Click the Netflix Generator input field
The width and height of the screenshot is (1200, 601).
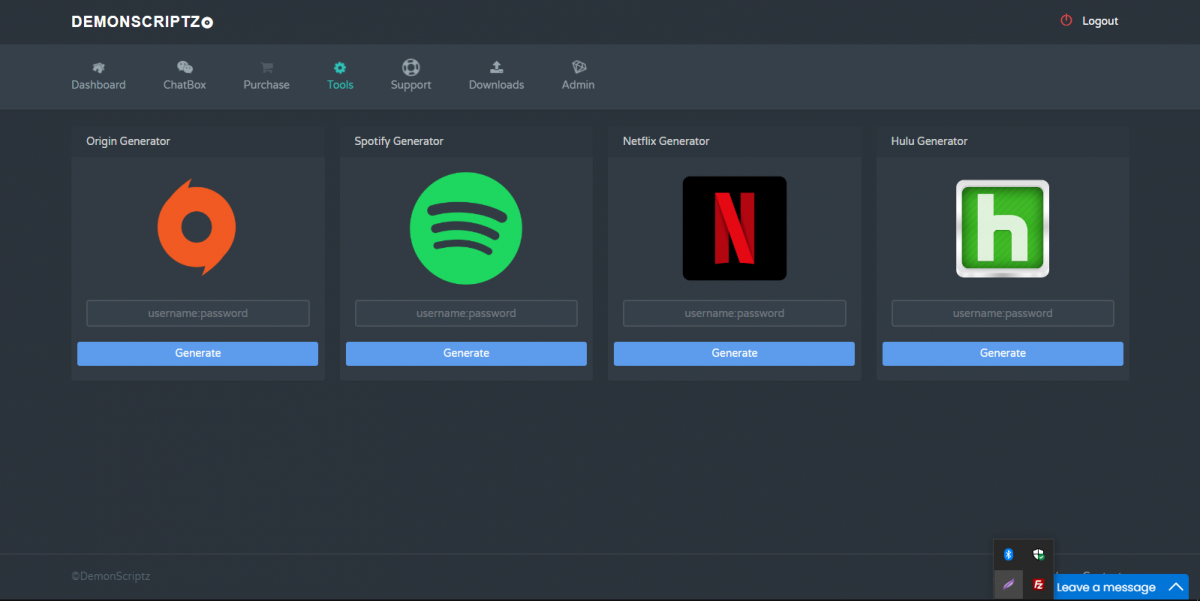point(734,313)
